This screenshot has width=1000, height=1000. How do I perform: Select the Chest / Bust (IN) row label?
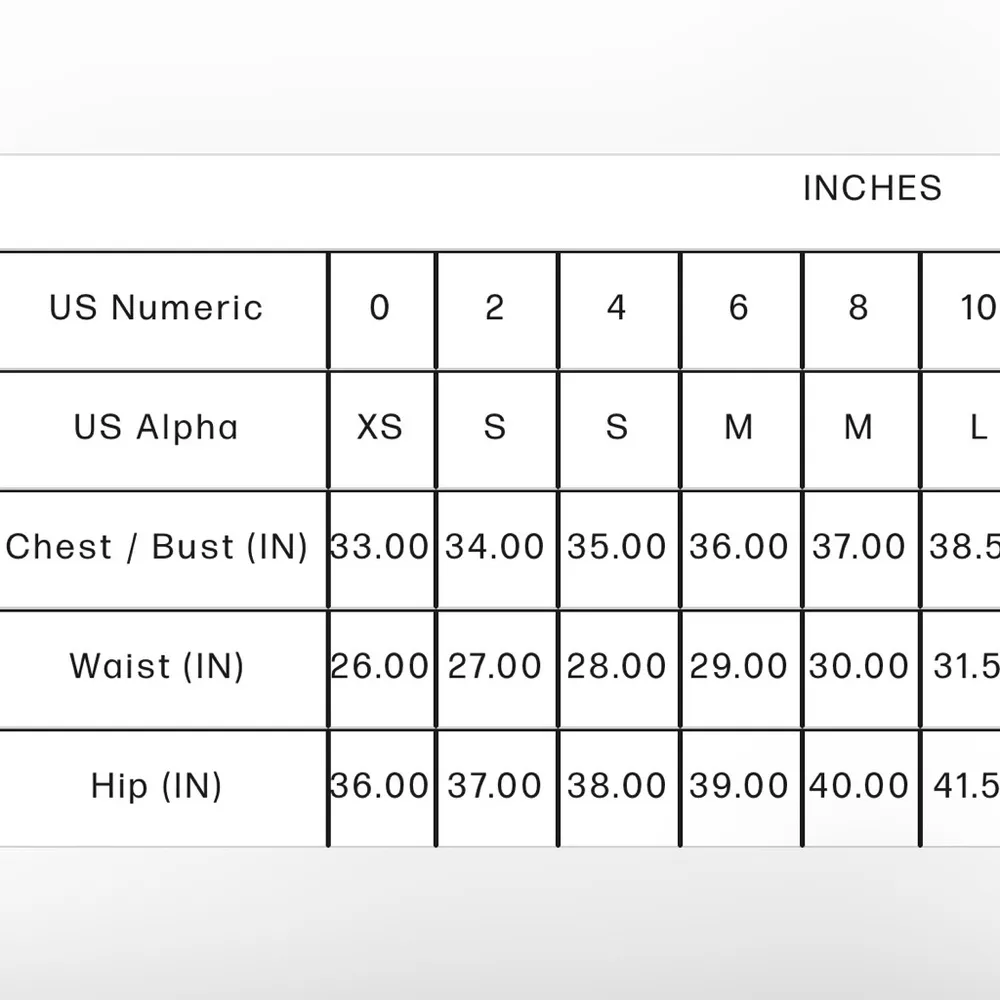coord(156,547)
